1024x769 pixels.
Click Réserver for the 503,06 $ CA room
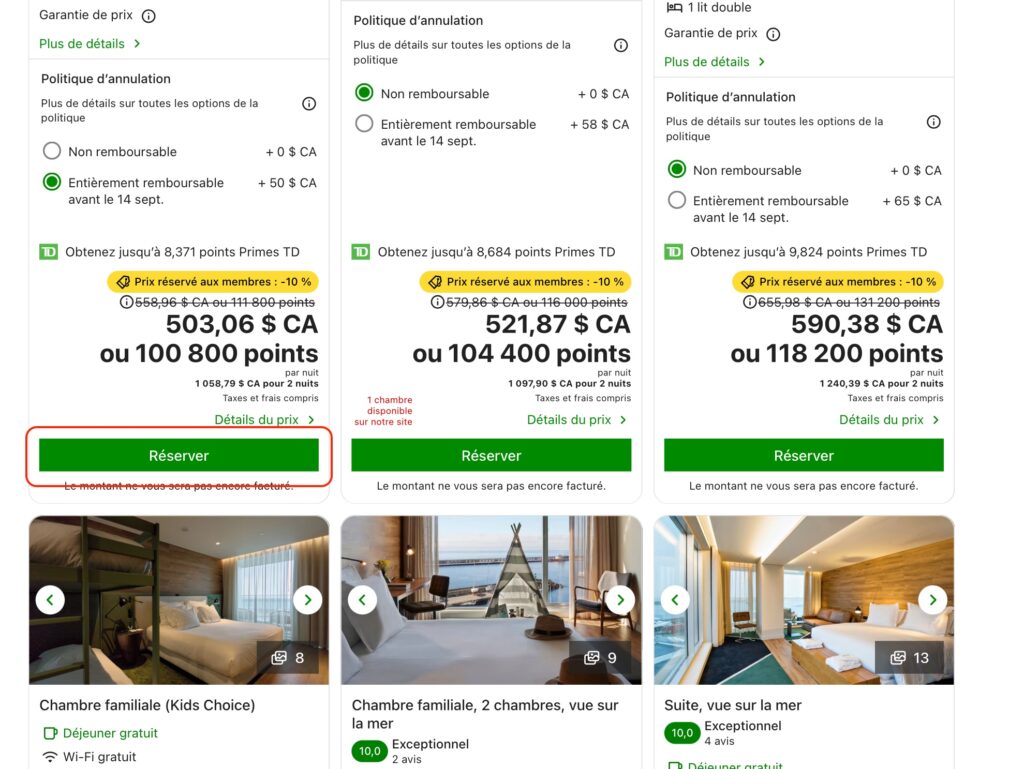[x=179, y=455]
